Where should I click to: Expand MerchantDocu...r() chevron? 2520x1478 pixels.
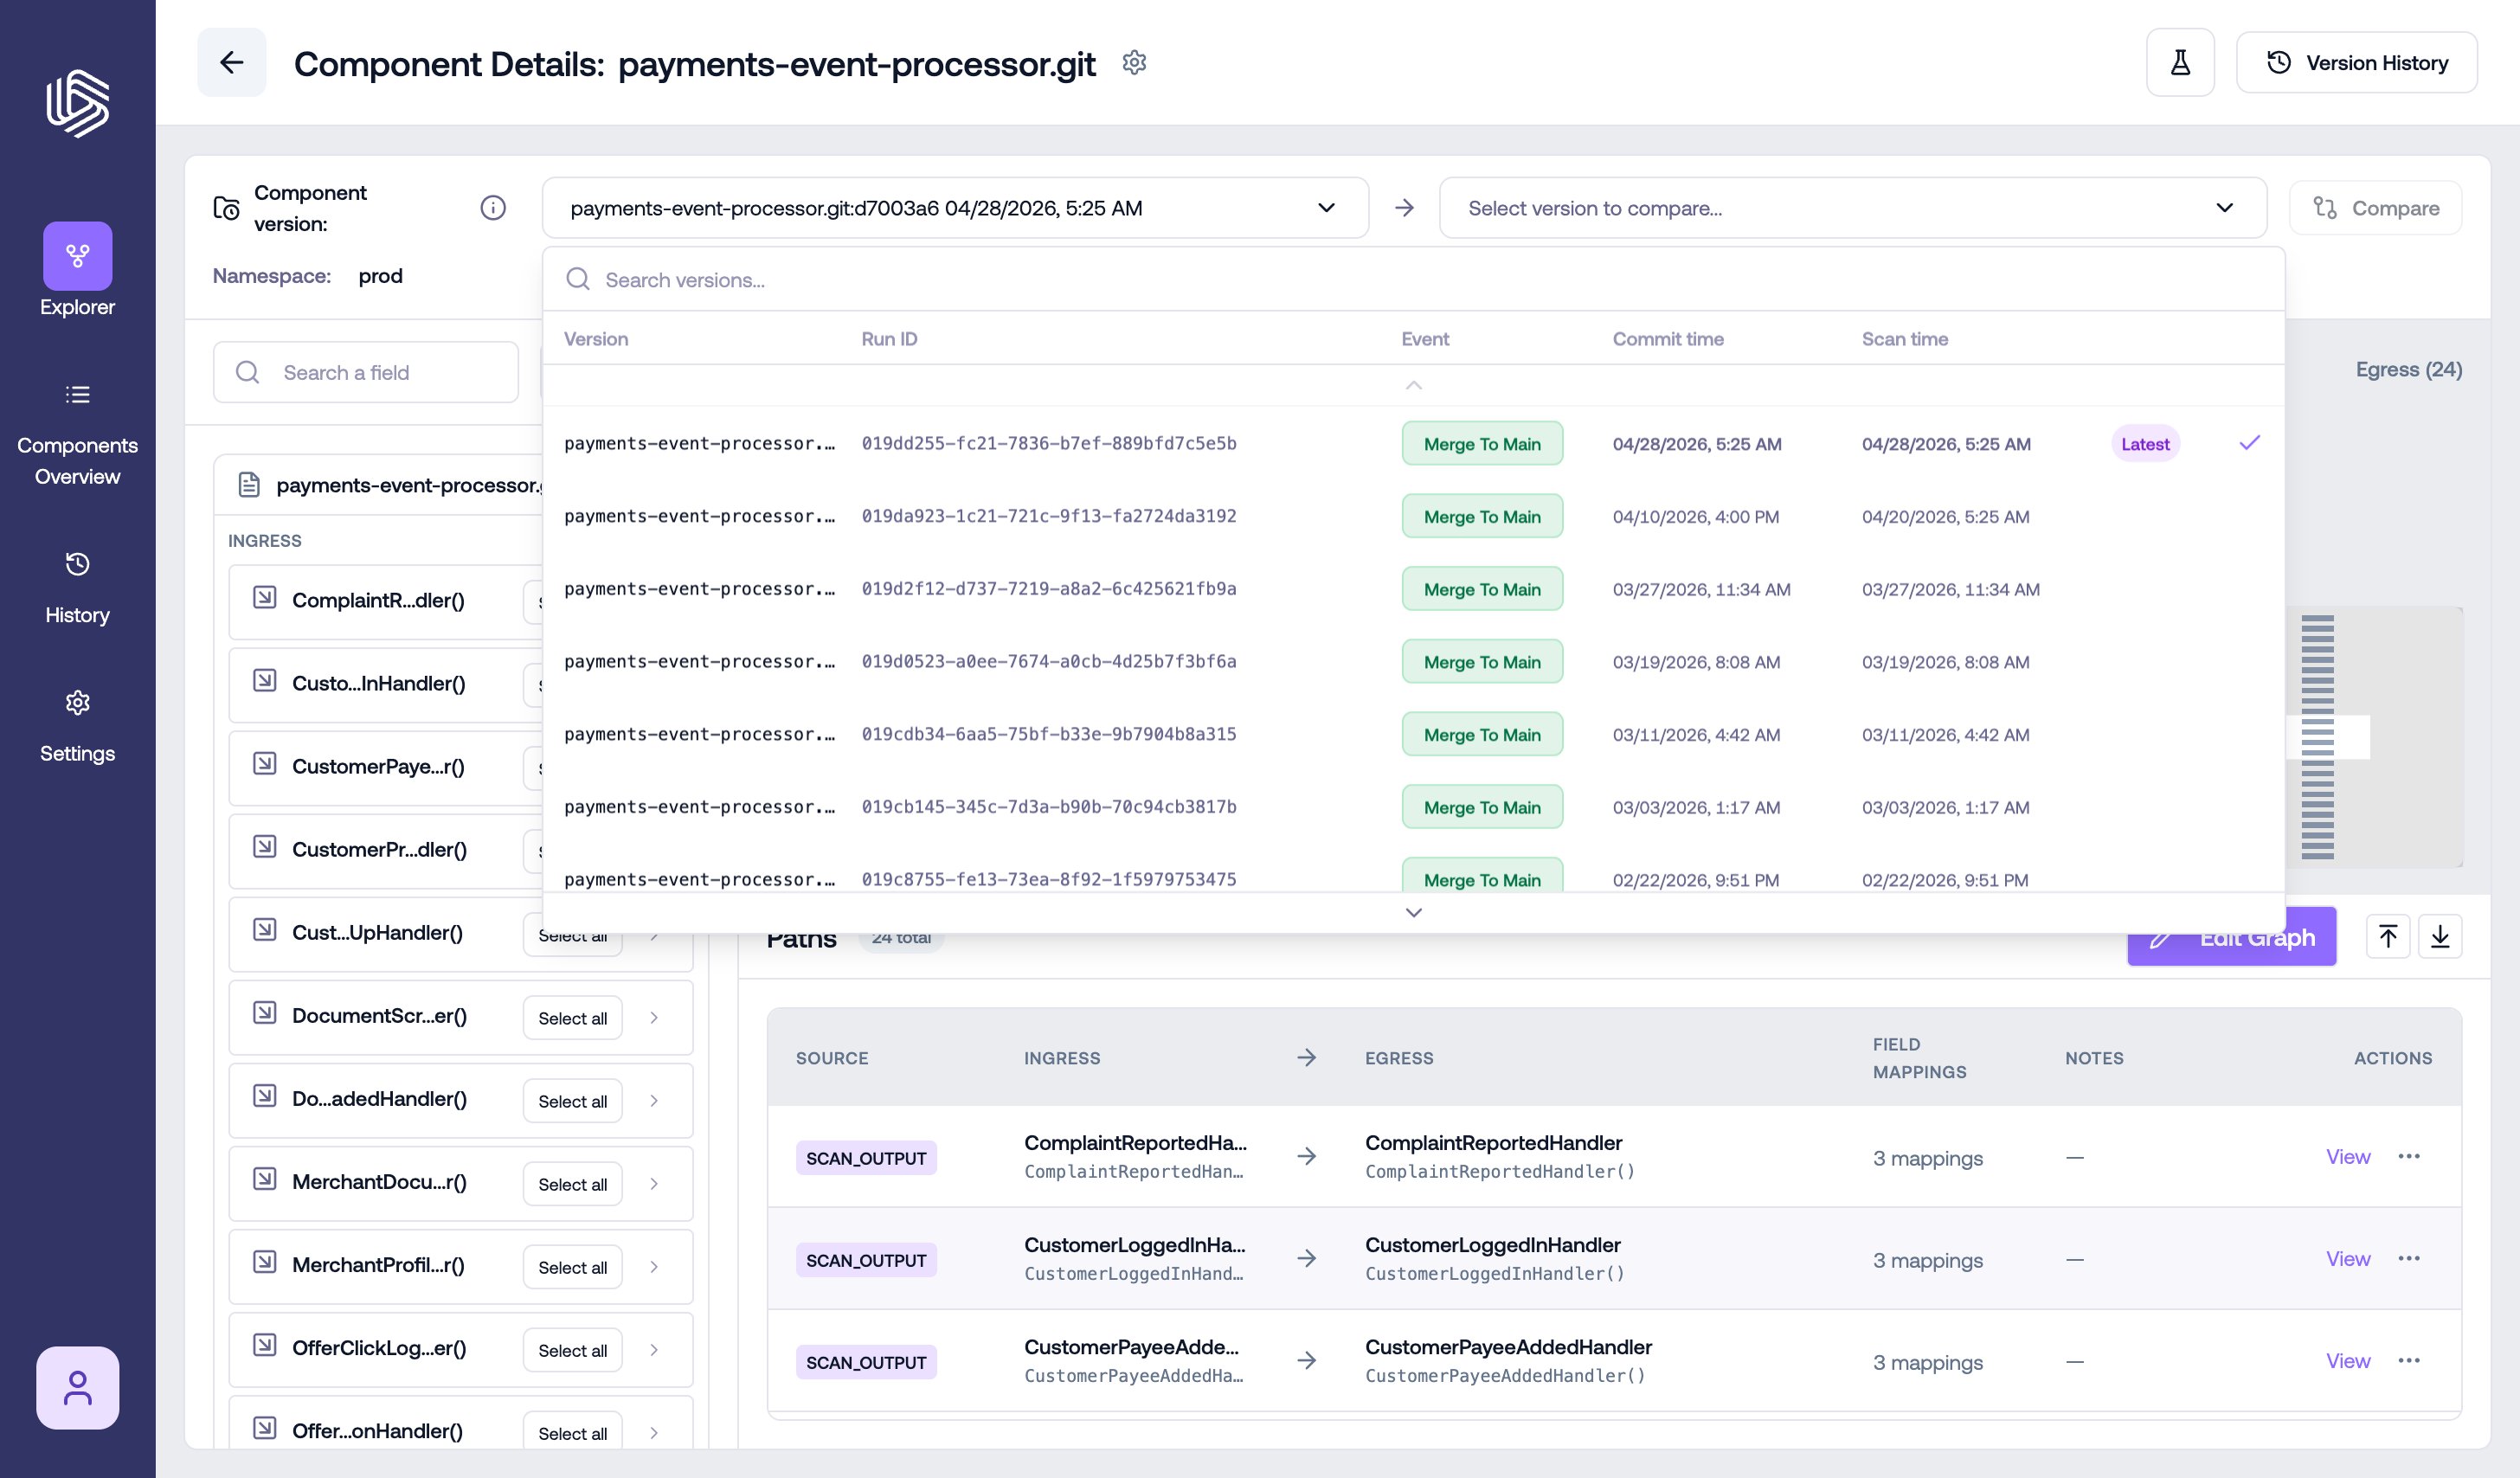(x=654, y=1183)
